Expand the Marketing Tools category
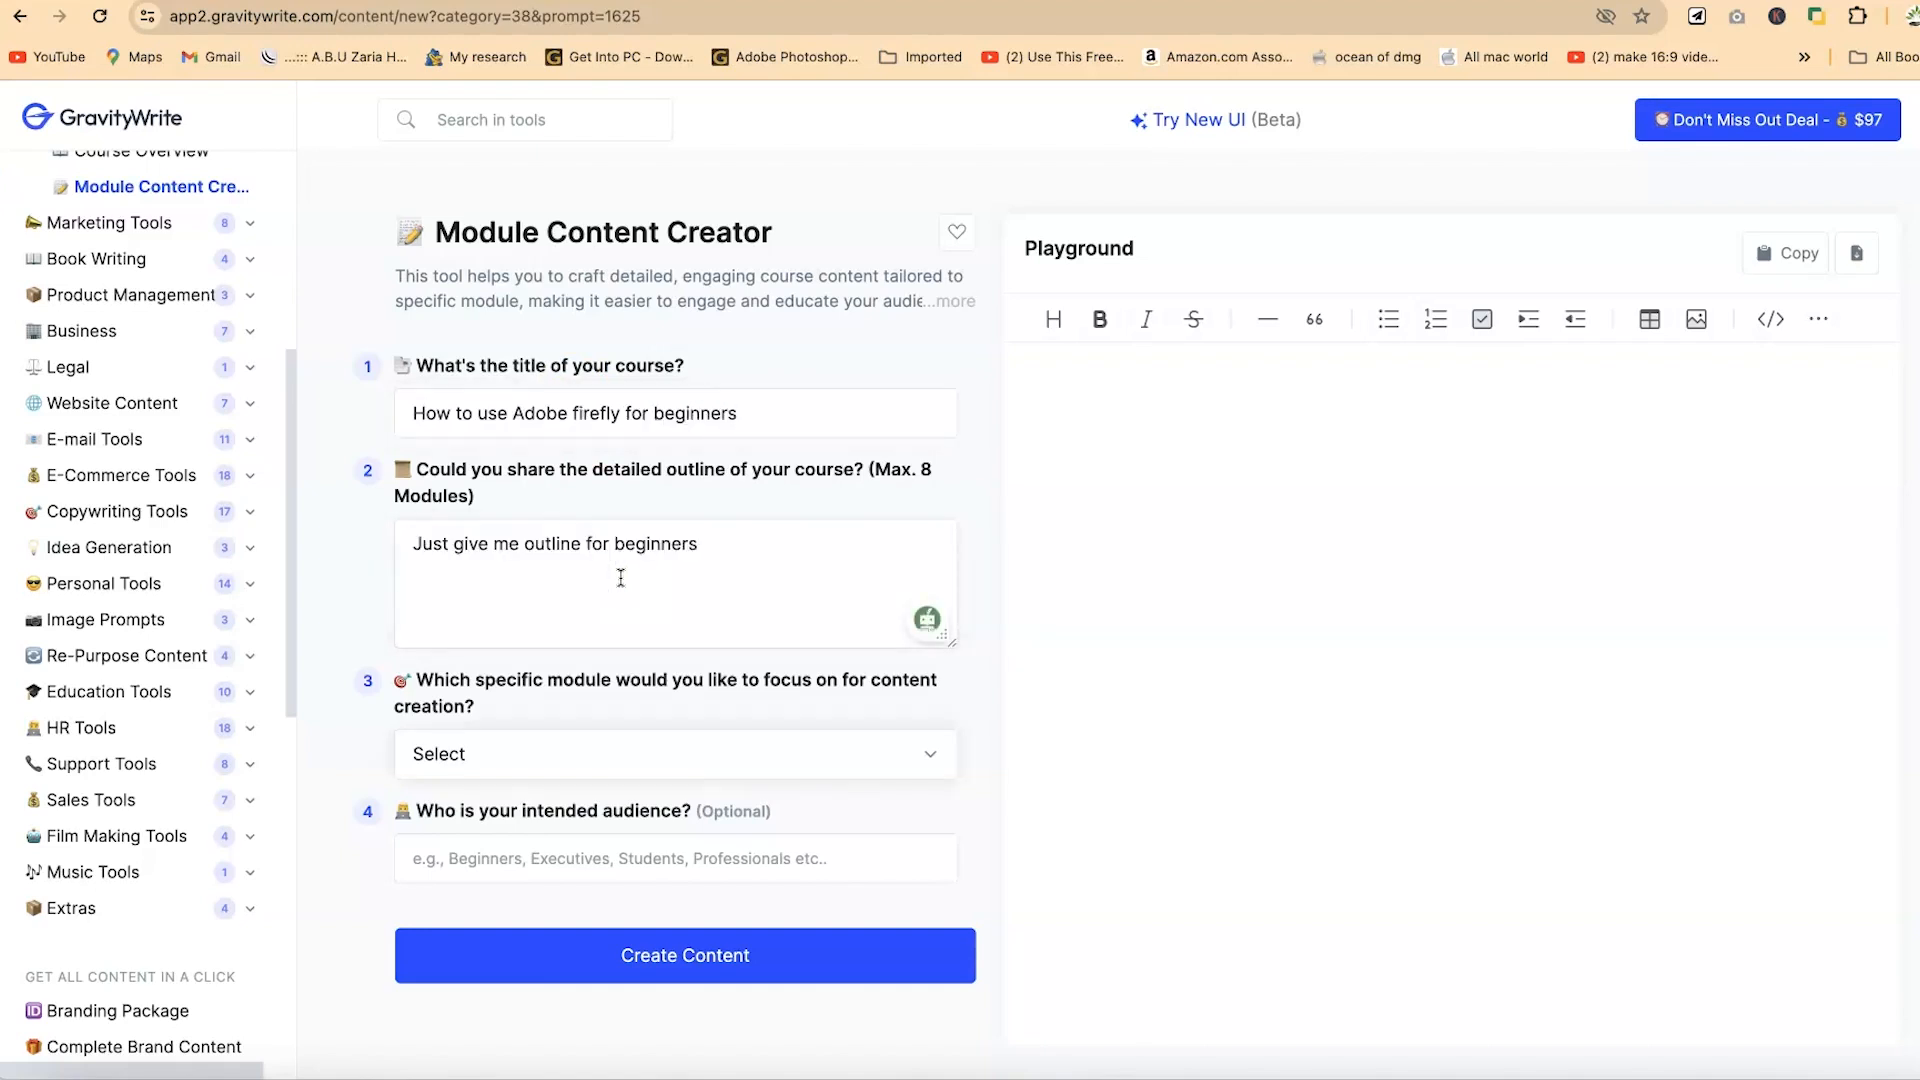 250,223
